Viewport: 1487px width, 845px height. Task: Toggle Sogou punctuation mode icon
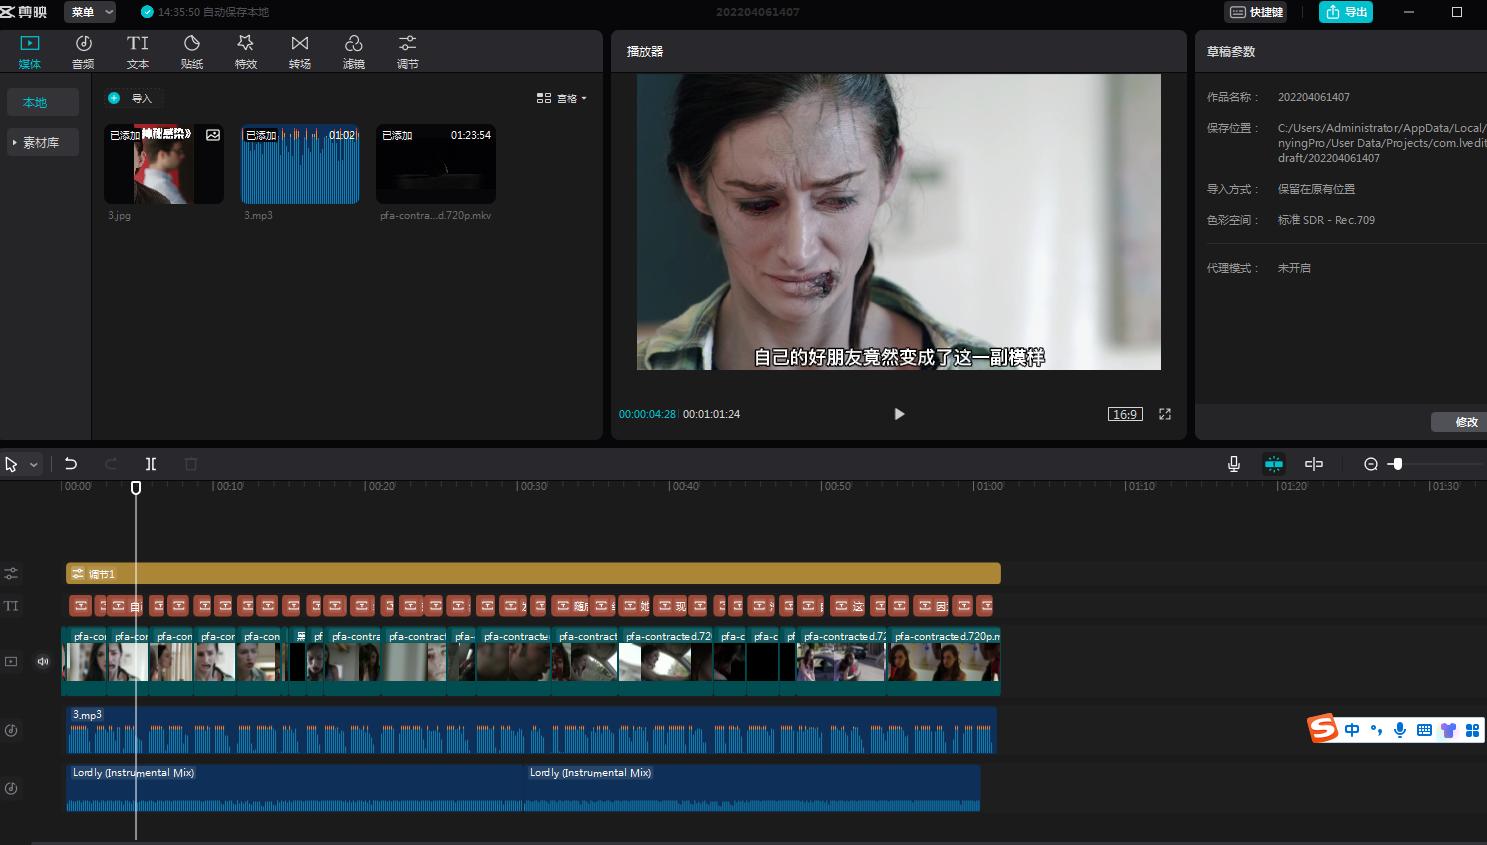click(x=1376, y=730)
